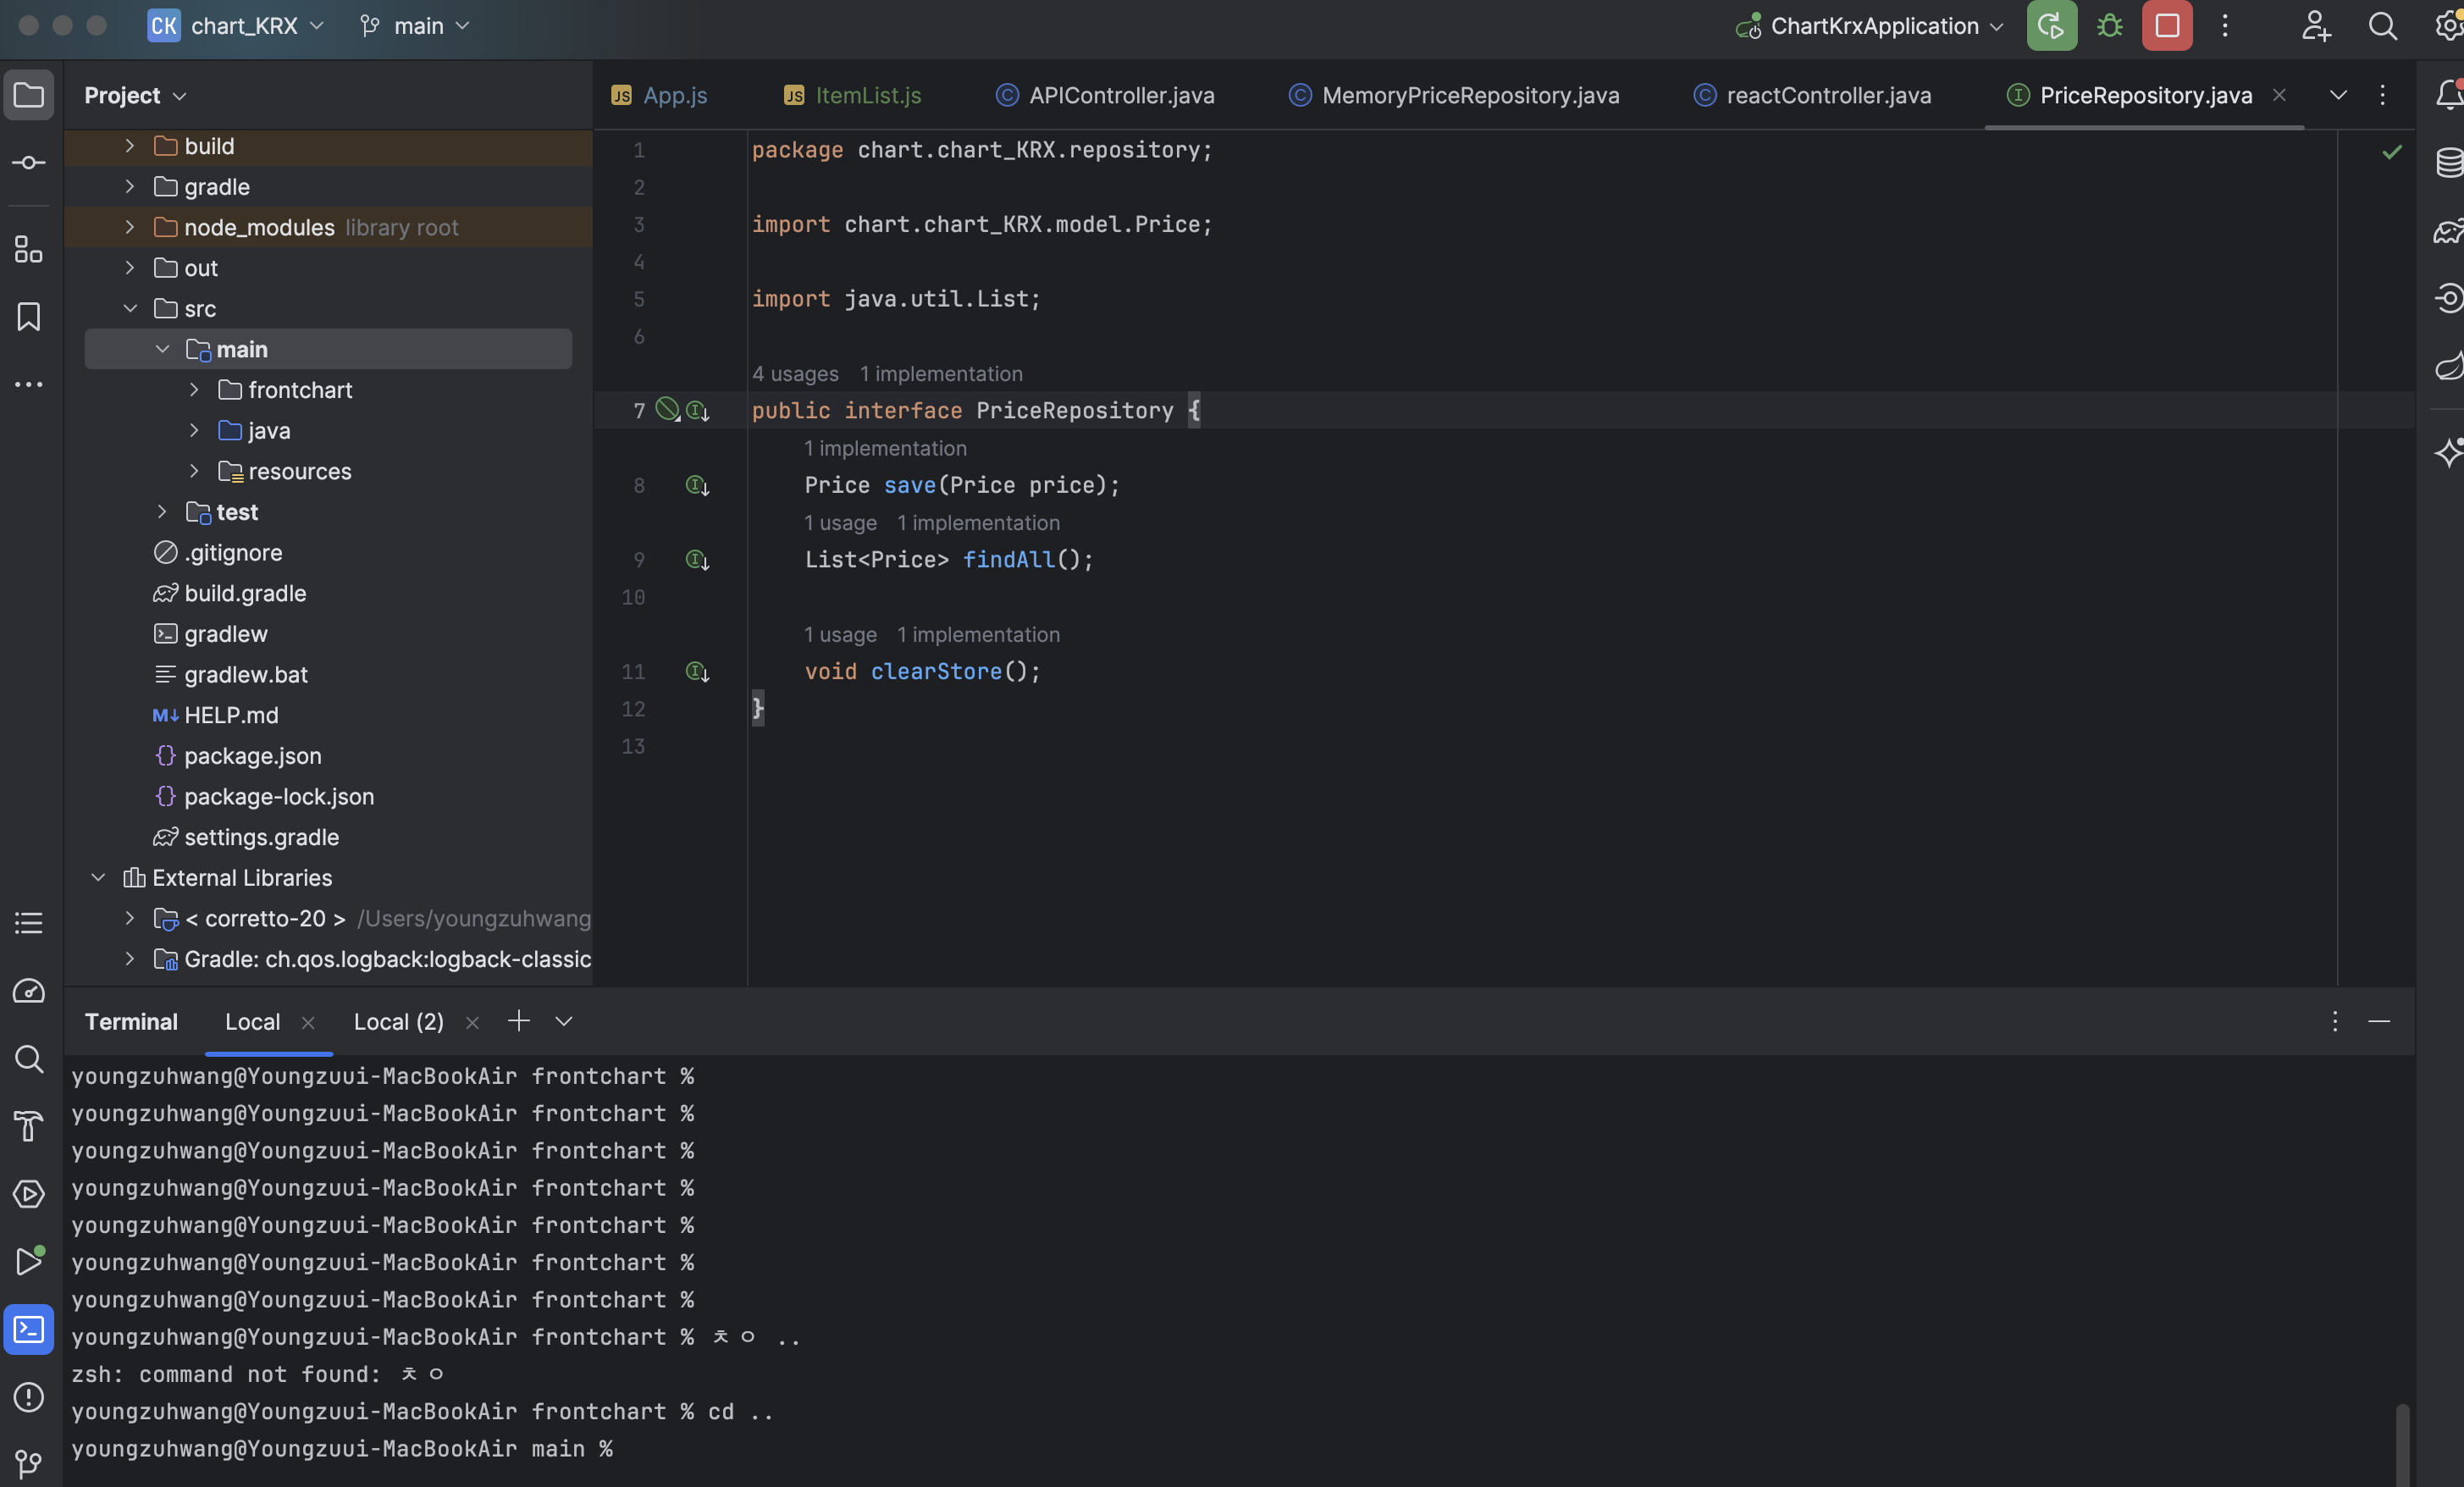The height and width of the screenshot is (1487, 2464).
Task: Open the Problems tool window icon
Action: point(28,1397)
